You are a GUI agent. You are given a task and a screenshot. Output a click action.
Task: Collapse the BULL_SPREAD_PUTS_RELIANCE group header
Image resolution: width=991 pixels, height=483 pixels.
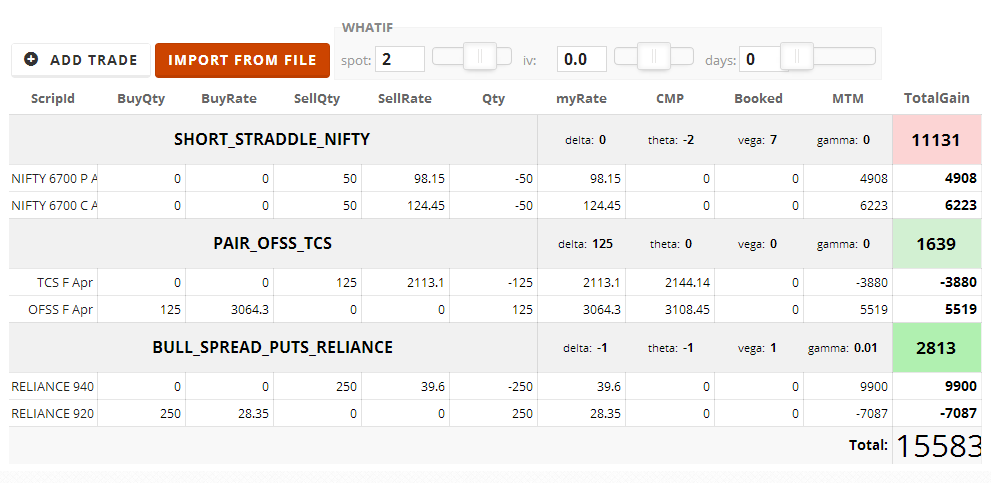click(272, 347)
